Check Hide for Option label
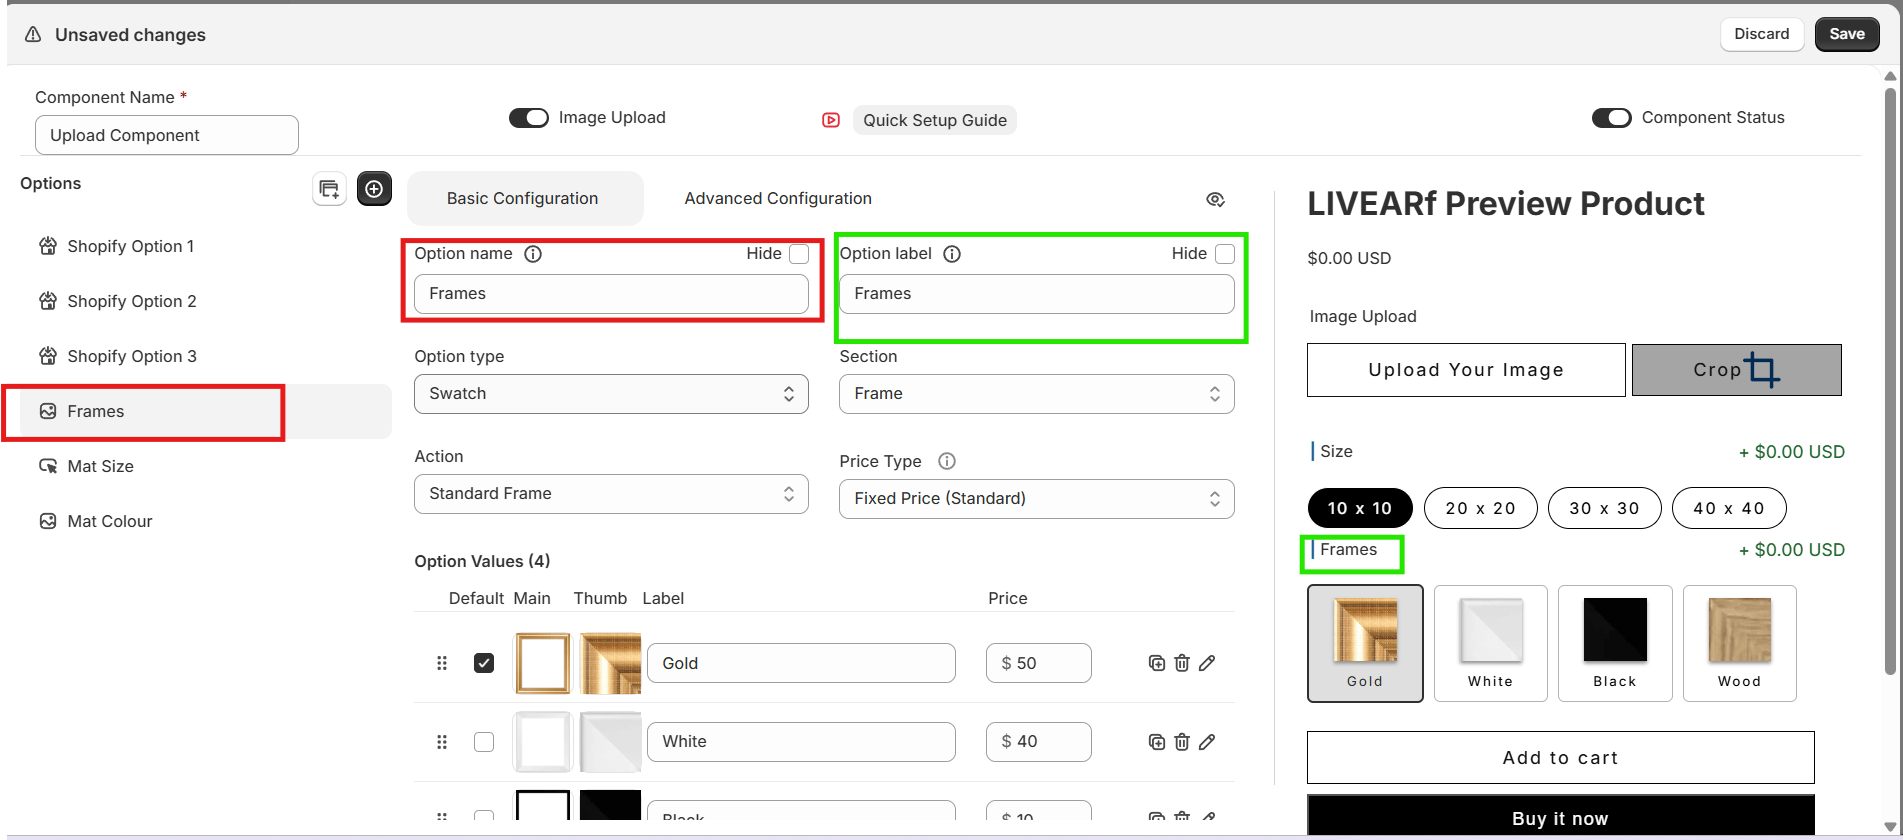This screenshot has height=840, width=1903. (1225, 254)
